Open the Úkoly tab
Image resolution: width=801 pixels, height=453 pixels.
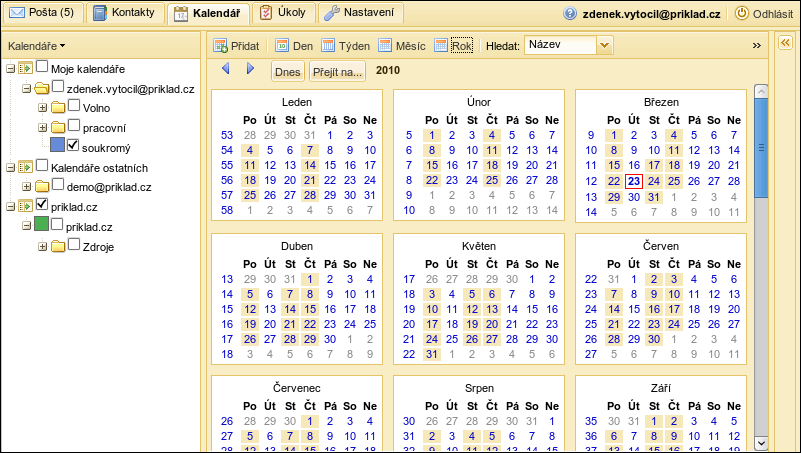tap(282, 13)
